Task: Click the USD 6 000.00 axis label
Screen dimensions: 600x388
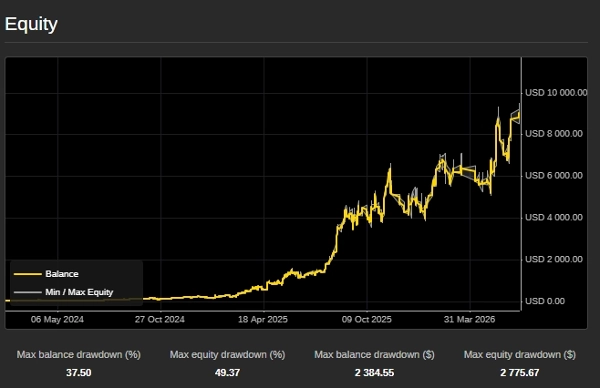Action: [554, 176]
